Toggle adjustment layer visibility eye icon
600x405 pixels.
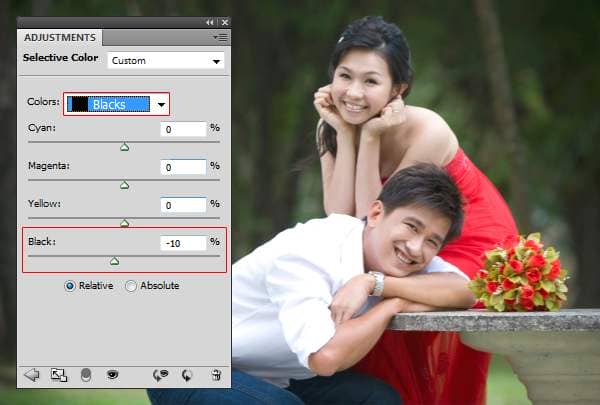(112, 374)
